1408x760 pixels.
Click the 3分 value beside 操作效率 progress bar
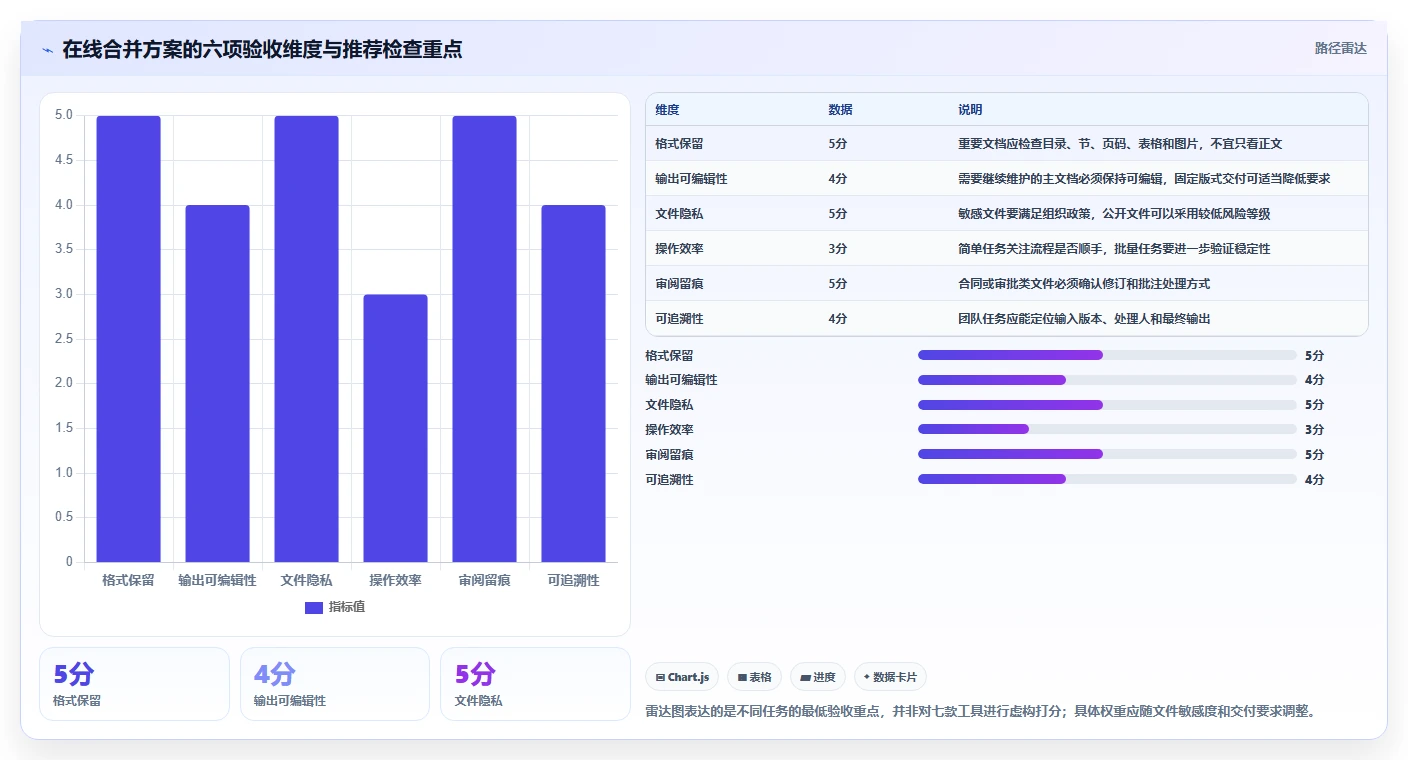[1315, 430]
